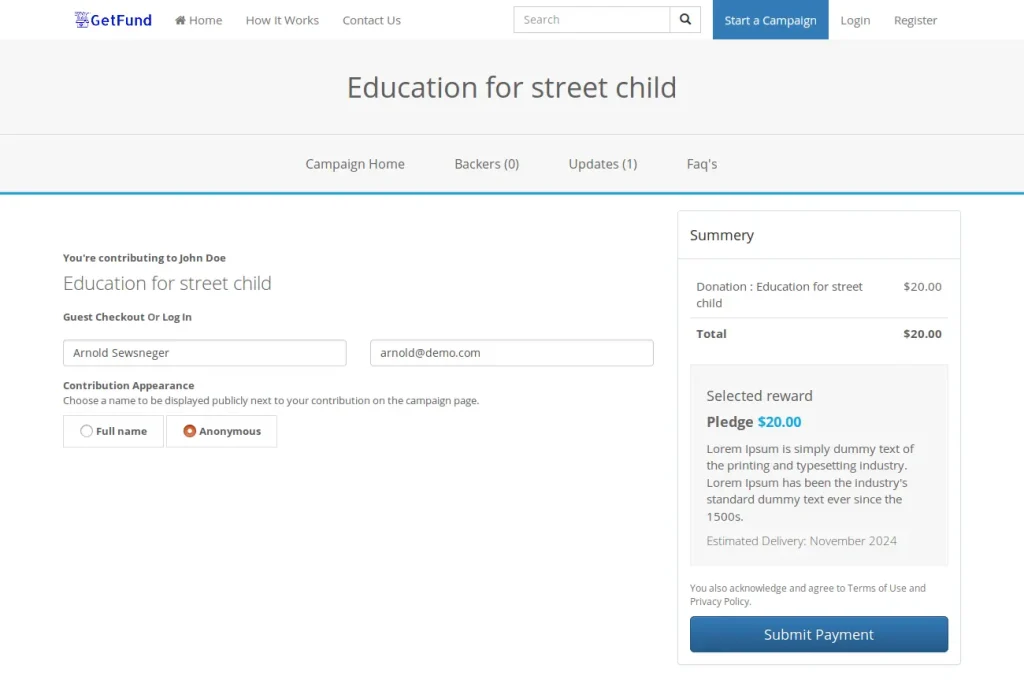The image size is (1024, 687).
Task: Click the magnifier search button
Action: coord(685,20)
